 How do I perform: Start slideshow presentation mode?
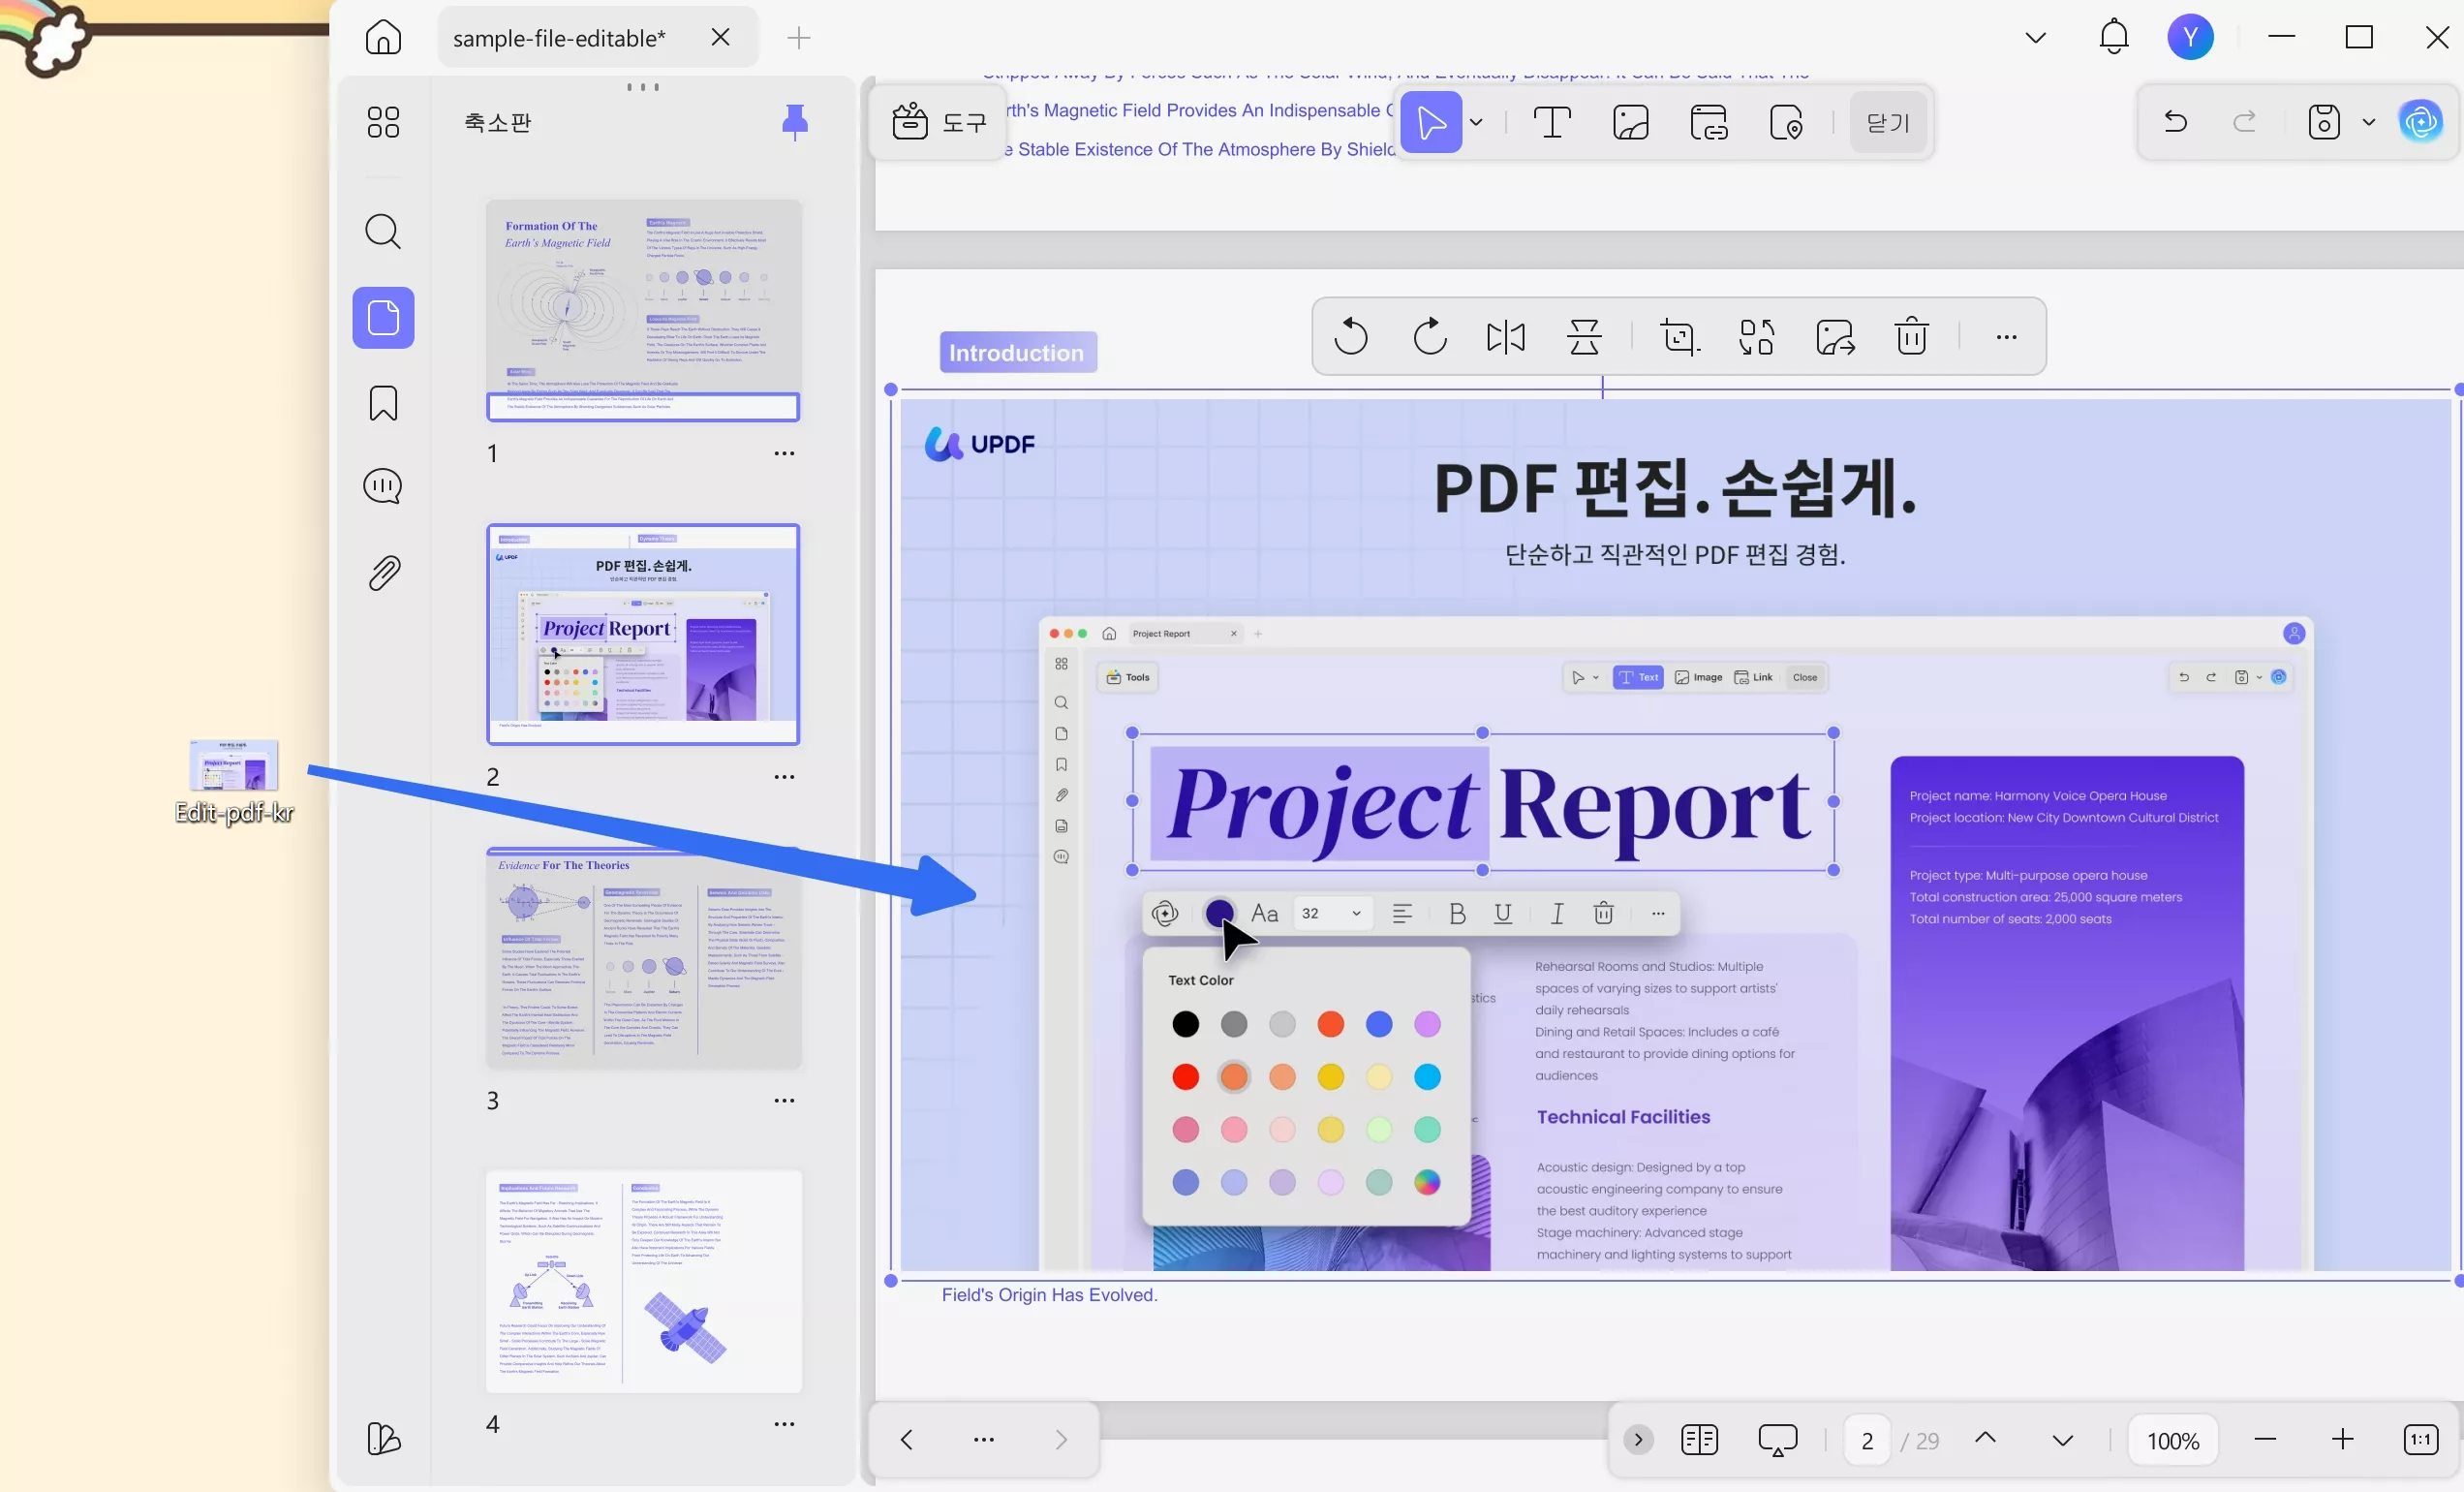[1778, 1440]
